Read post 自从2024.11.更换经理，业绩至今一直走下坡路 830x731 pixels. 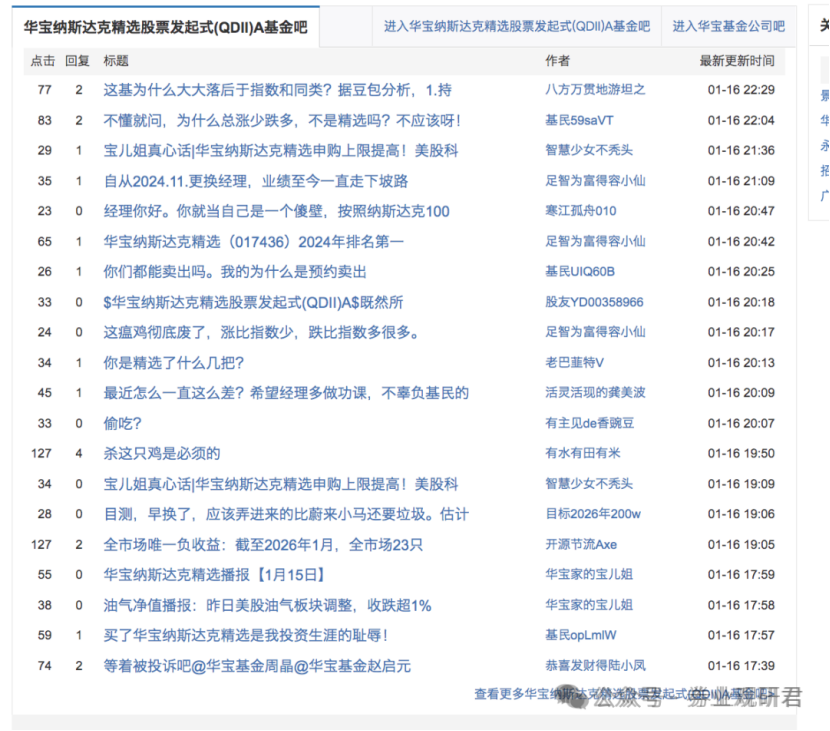[x=255, y=181]
